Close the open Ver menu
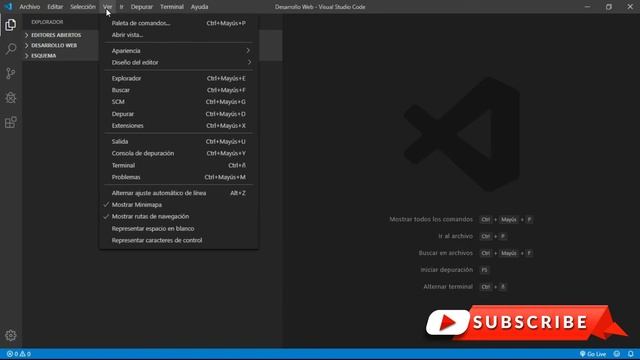The image size is (640, 360). point(107,7)
